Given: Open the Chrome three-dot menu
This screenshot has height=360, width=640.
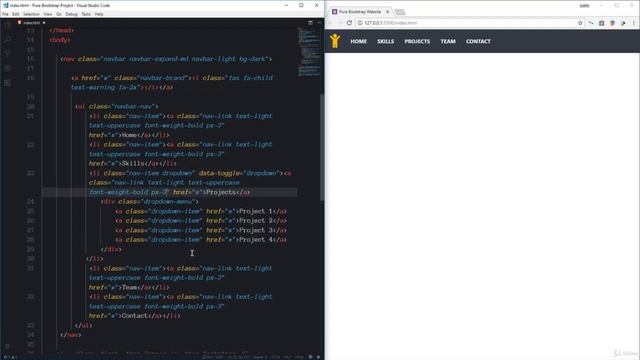Looking at the screenshot, I should tap(634, 23).
